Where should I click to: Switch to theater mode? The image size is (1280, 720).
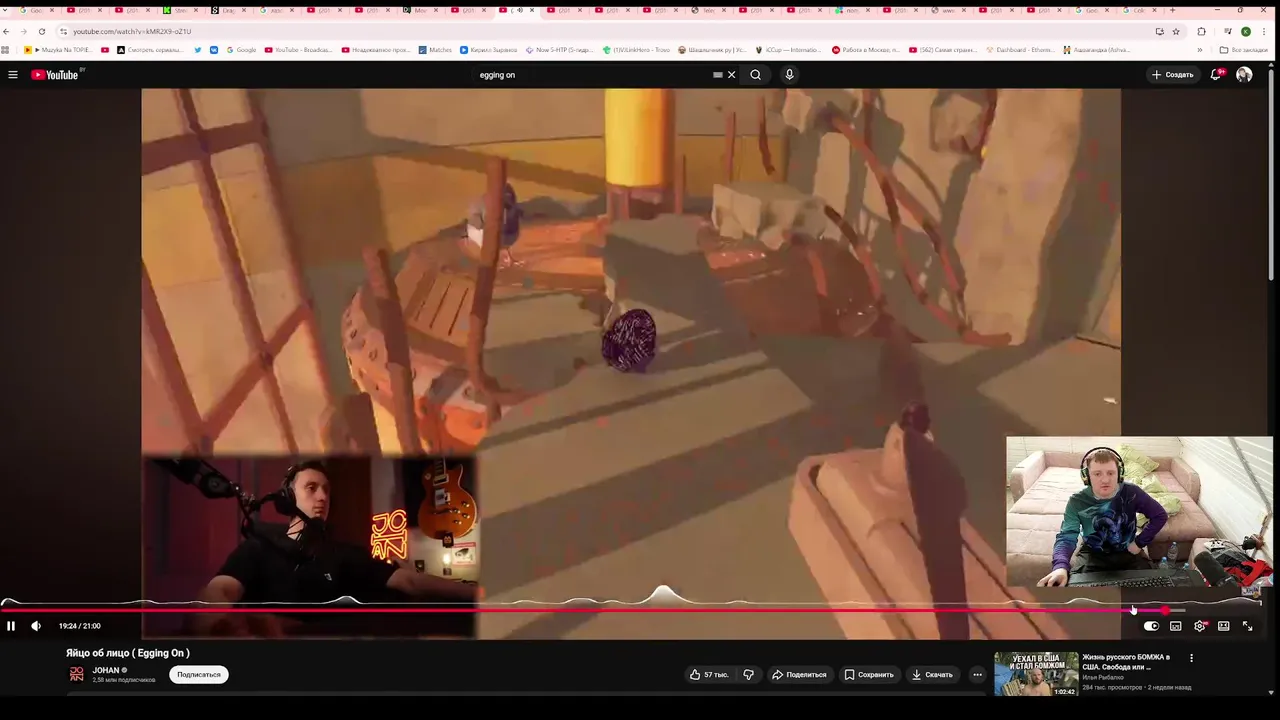1223,626
